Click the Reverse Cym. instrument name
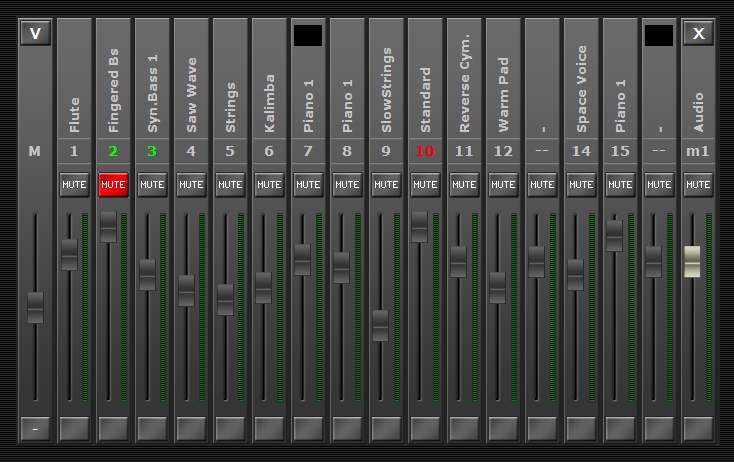 pos(464,83)
